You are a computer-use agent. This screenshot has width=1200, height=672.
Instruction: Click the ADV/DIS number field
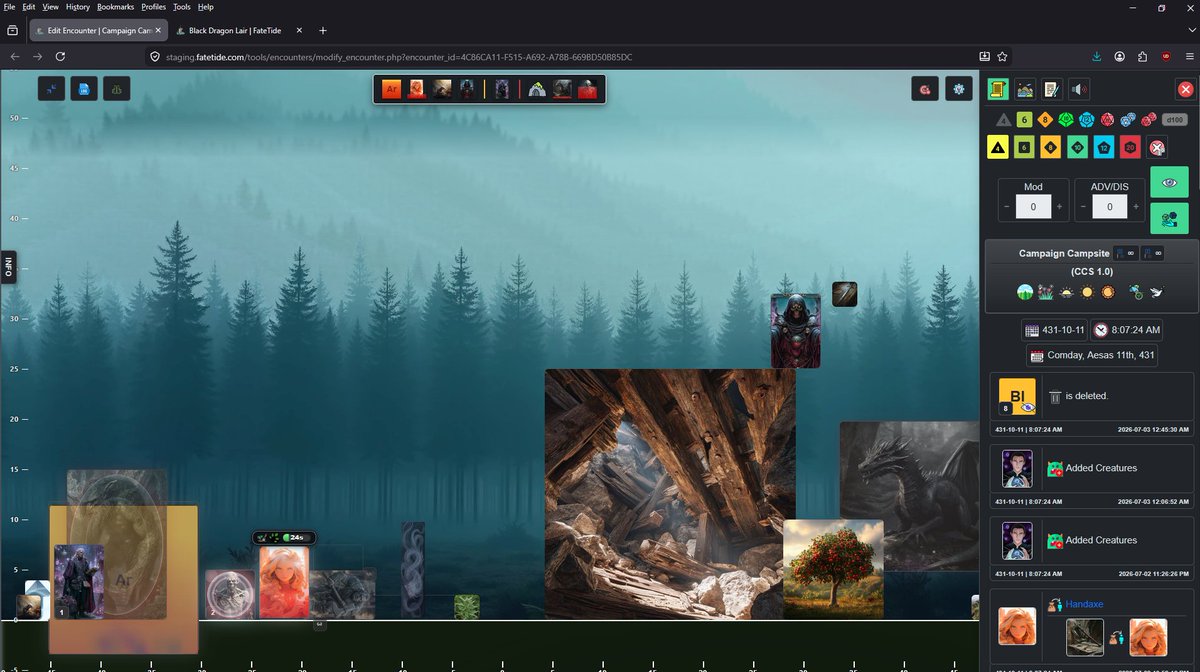(x=1110, y=207)
